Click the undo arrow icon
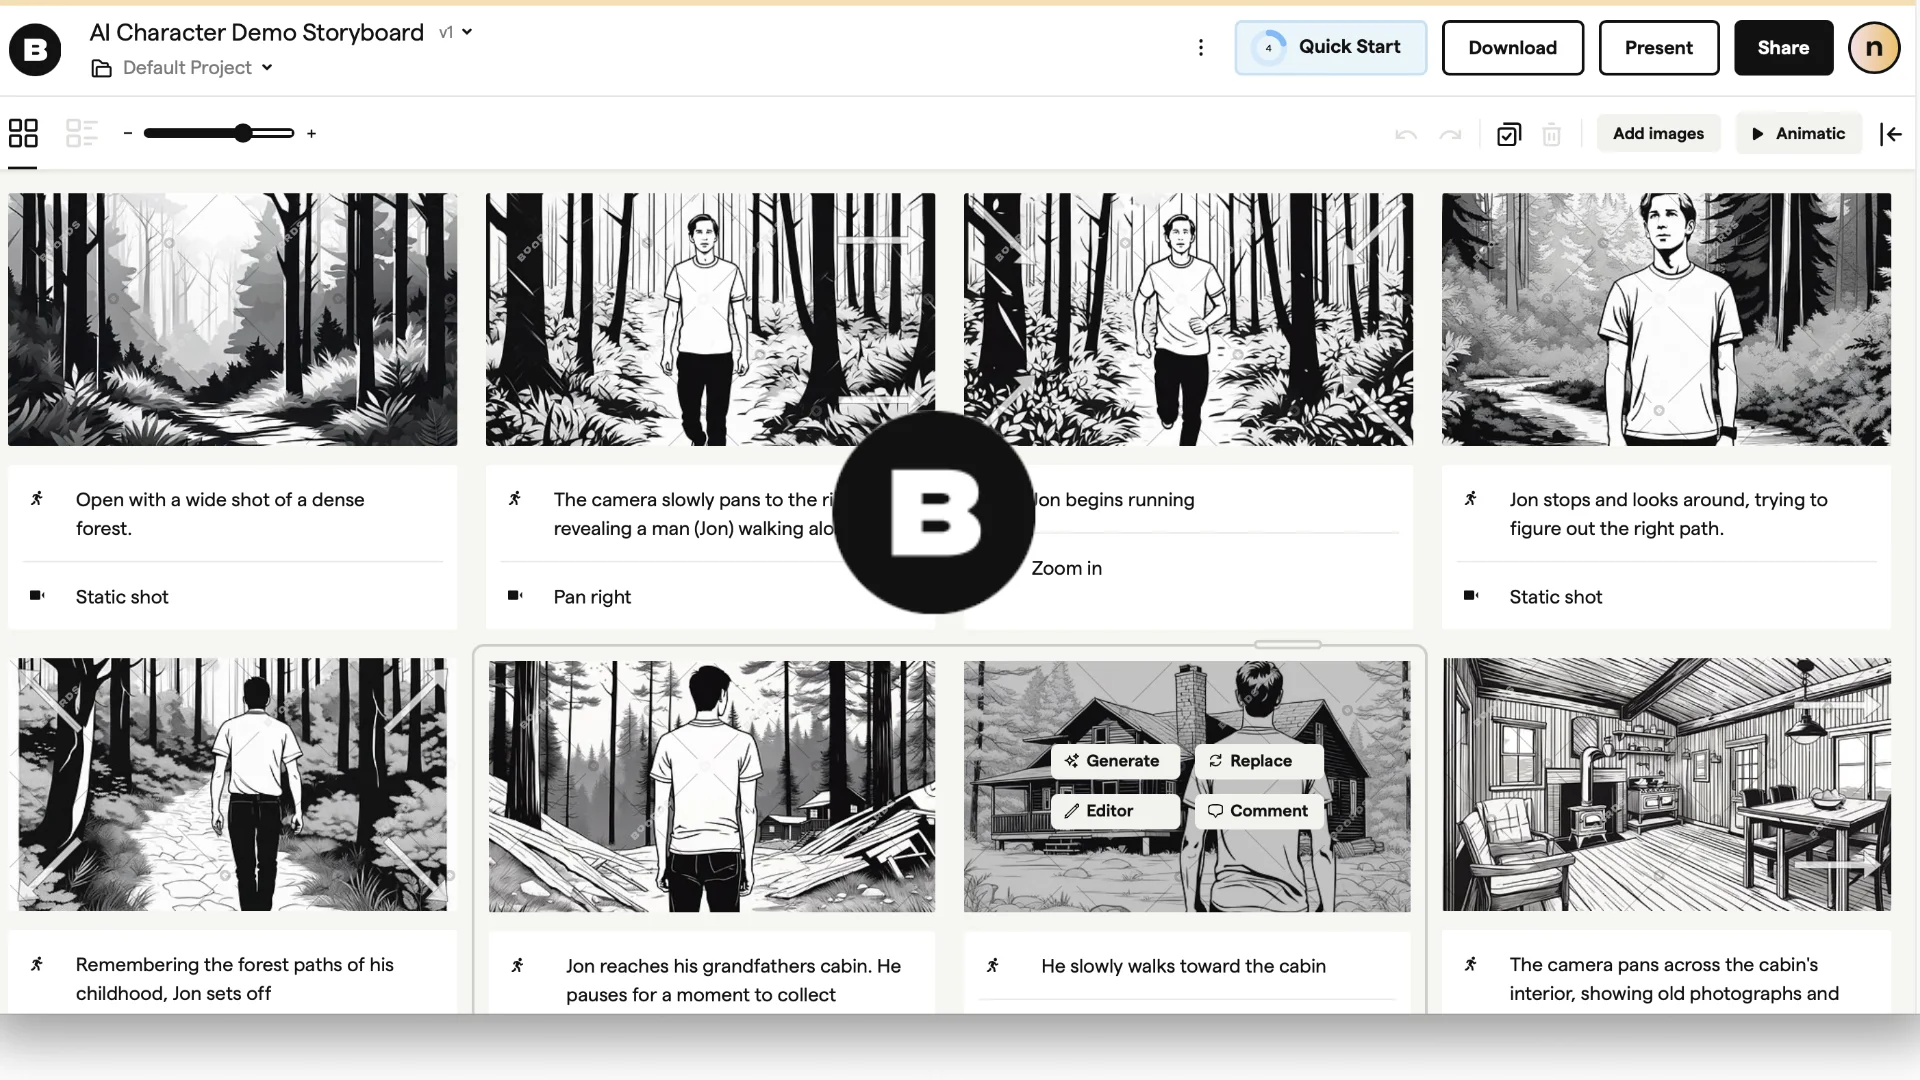1920x1080 pixels. (x=1406, y=134)
